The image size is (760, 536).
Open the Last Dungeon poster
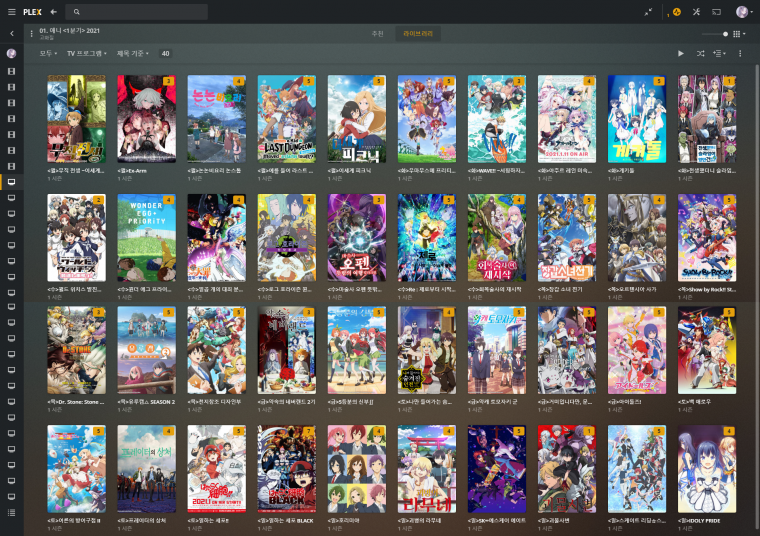(x=286, y=119)
